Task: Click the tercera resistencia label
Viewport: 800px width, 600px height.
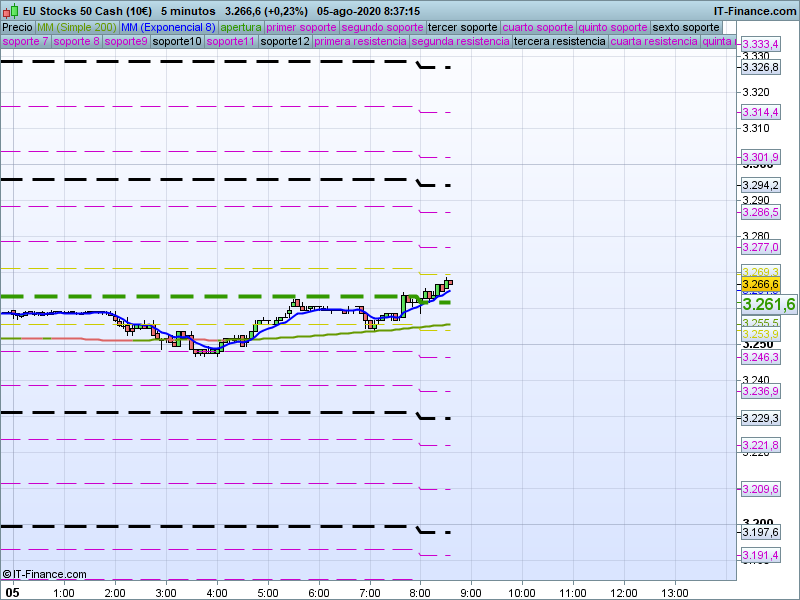Action: pos(559,42)
